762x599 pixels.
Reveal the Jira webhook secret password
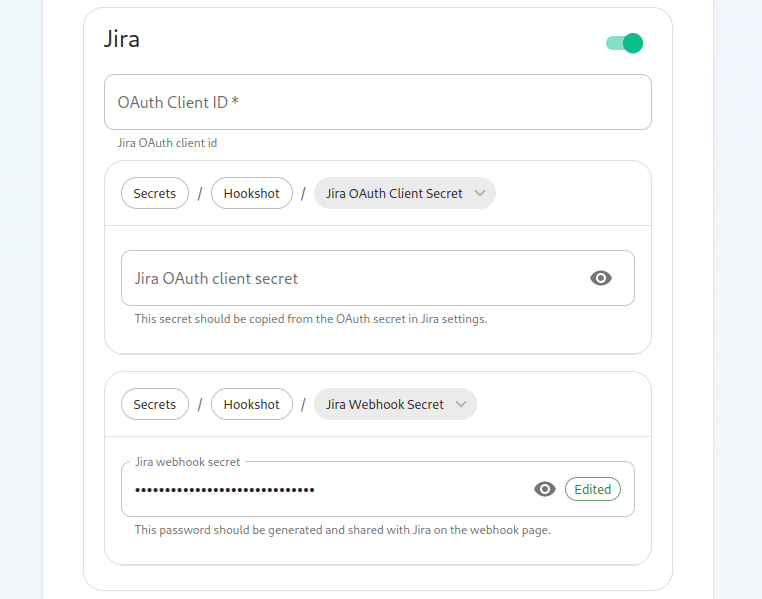tap(544, 489)
